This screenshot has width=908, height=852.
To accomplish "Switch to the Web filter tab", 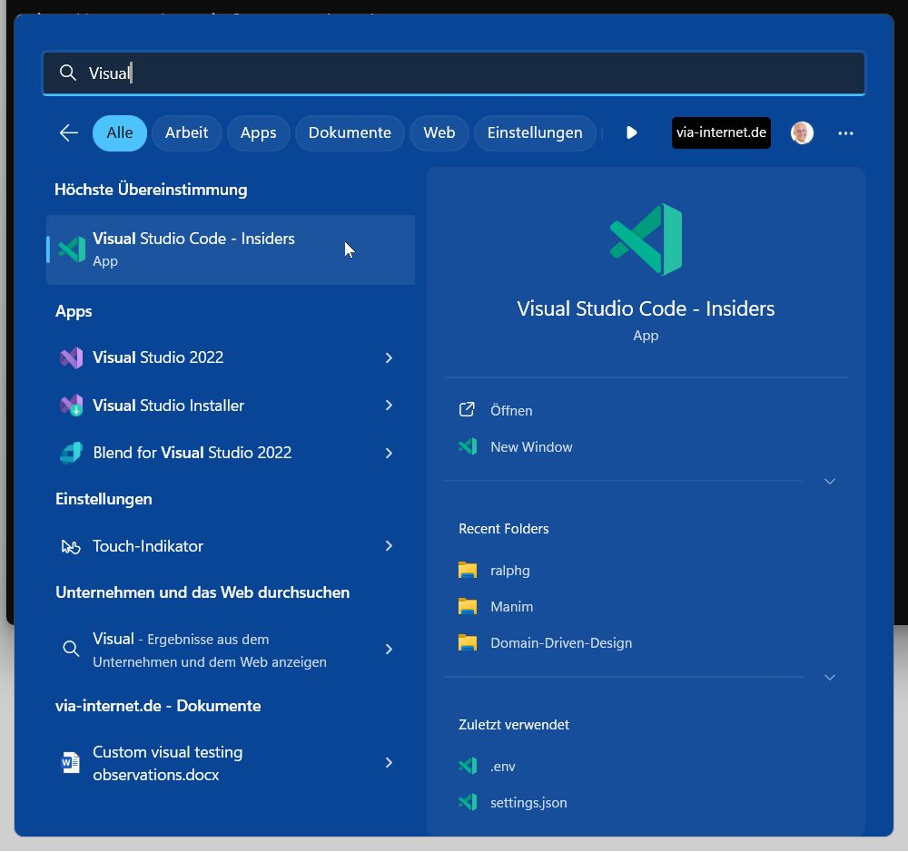I will coord(439,133).
